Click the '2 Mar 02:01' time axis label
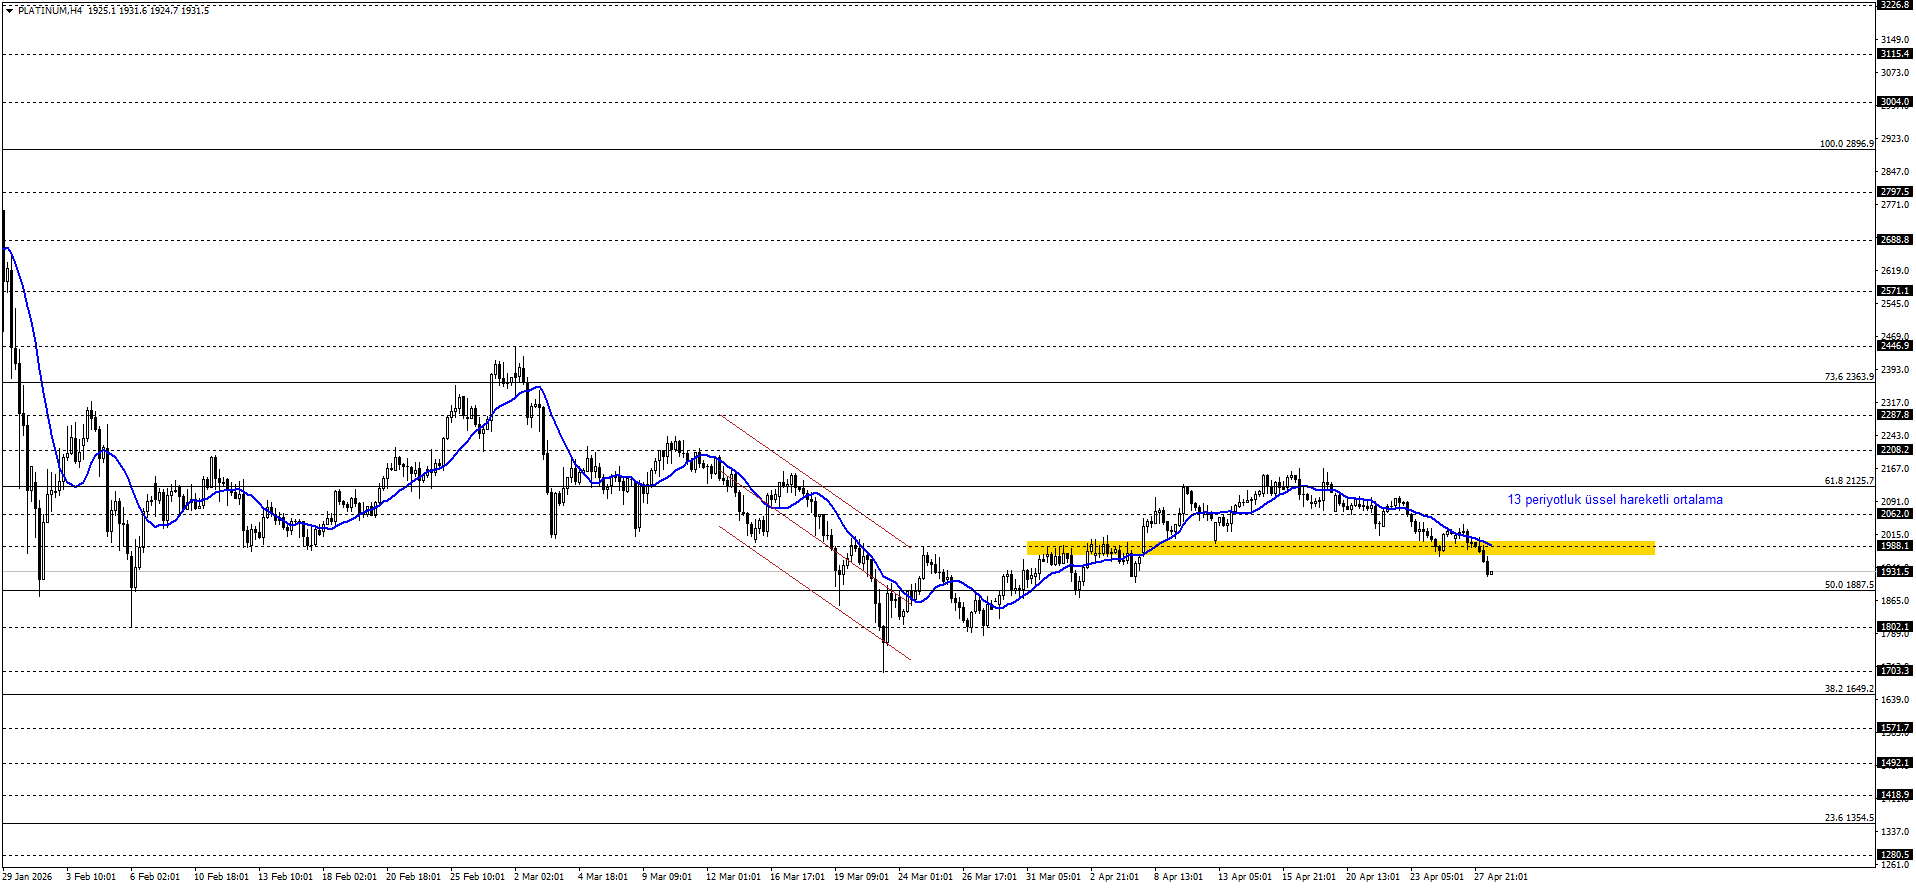 [539, 877]
